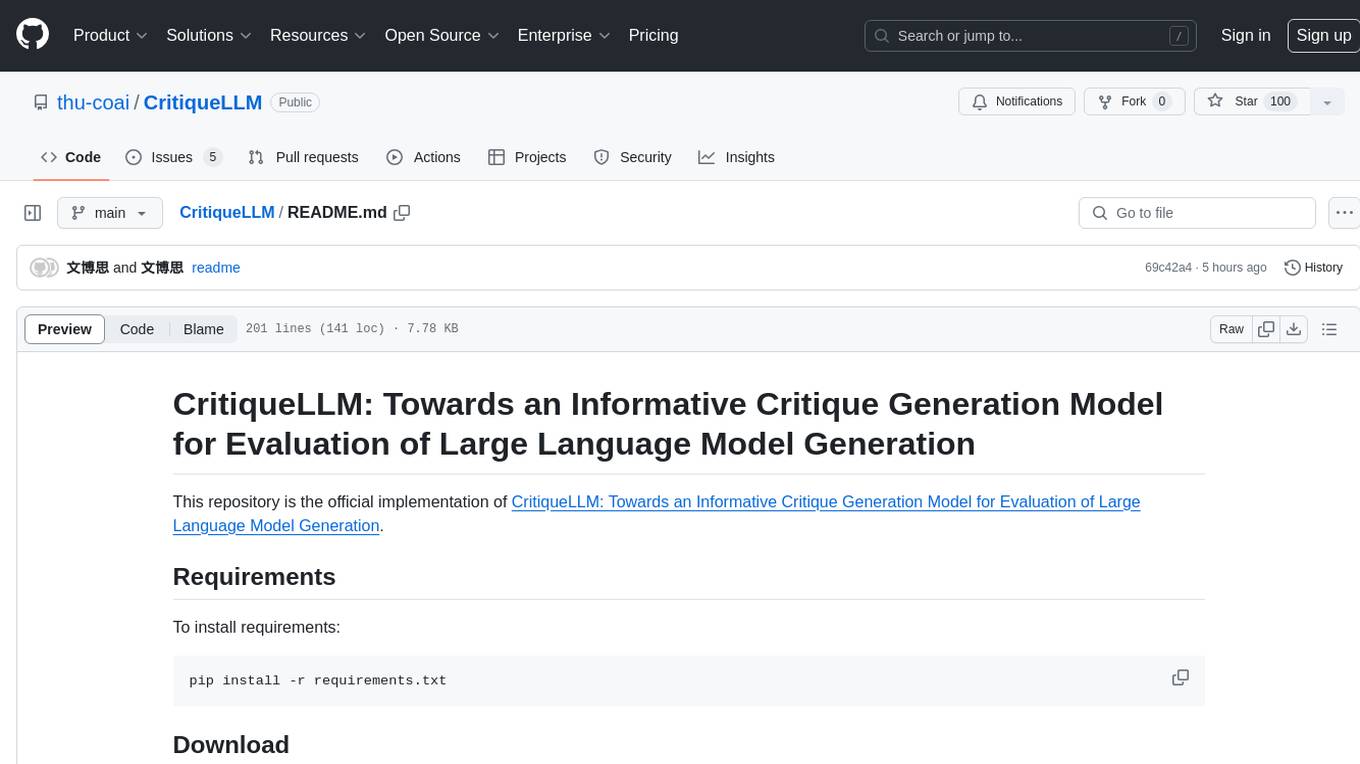Open the readme commit message link
Viewport: 1360px width, 764px height.
[x=216, y=267]
